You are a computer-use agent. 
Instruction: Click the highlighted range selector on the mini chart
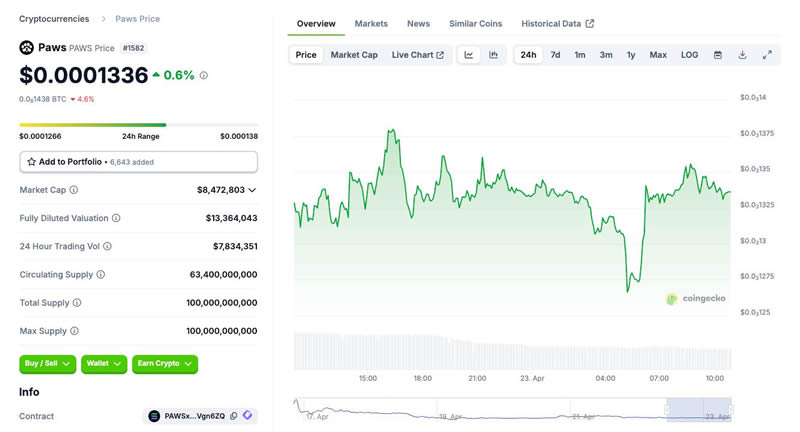point(698,408)
